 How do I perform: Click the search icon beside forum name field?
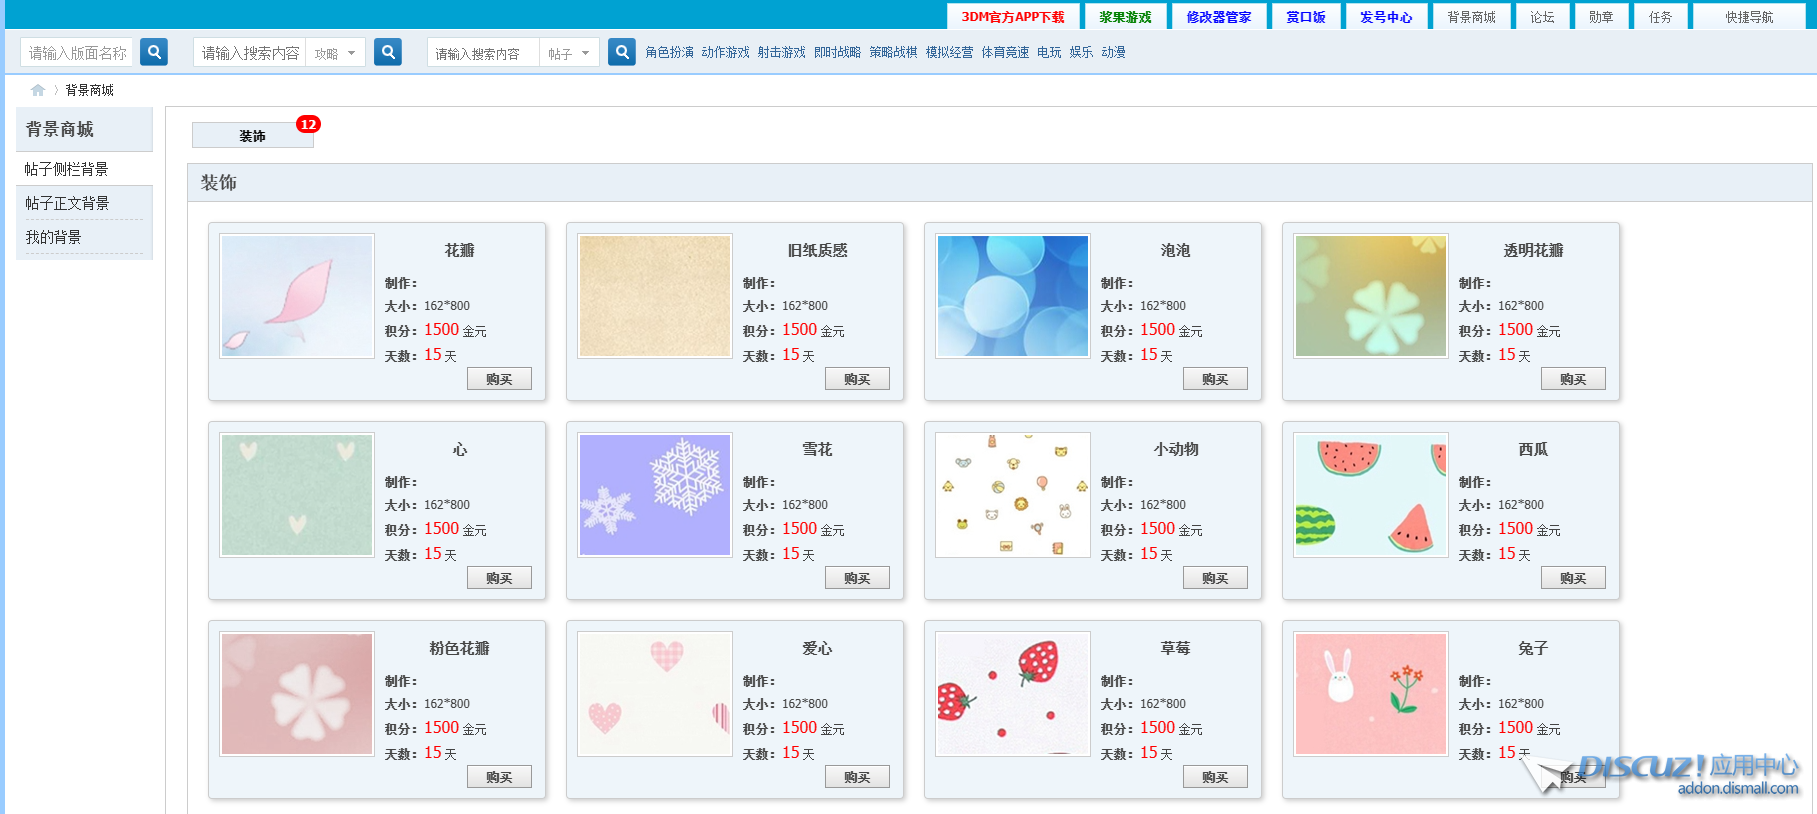[x=154, y=52]
